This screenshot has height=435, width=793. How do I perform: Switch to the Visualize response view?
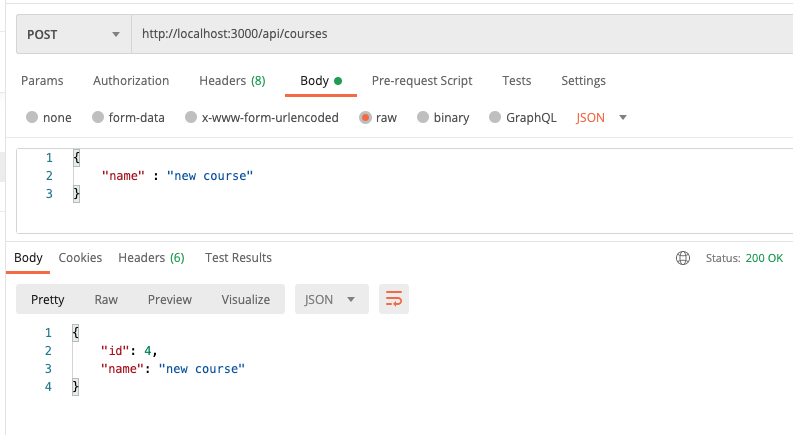[x=246, y=299]
